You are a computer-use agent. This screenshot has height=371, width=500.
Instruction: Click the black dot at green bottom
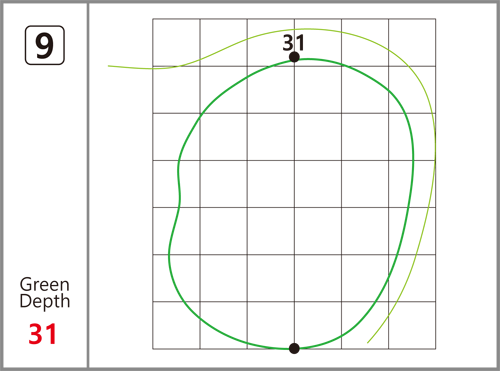[x=294, y=348]
